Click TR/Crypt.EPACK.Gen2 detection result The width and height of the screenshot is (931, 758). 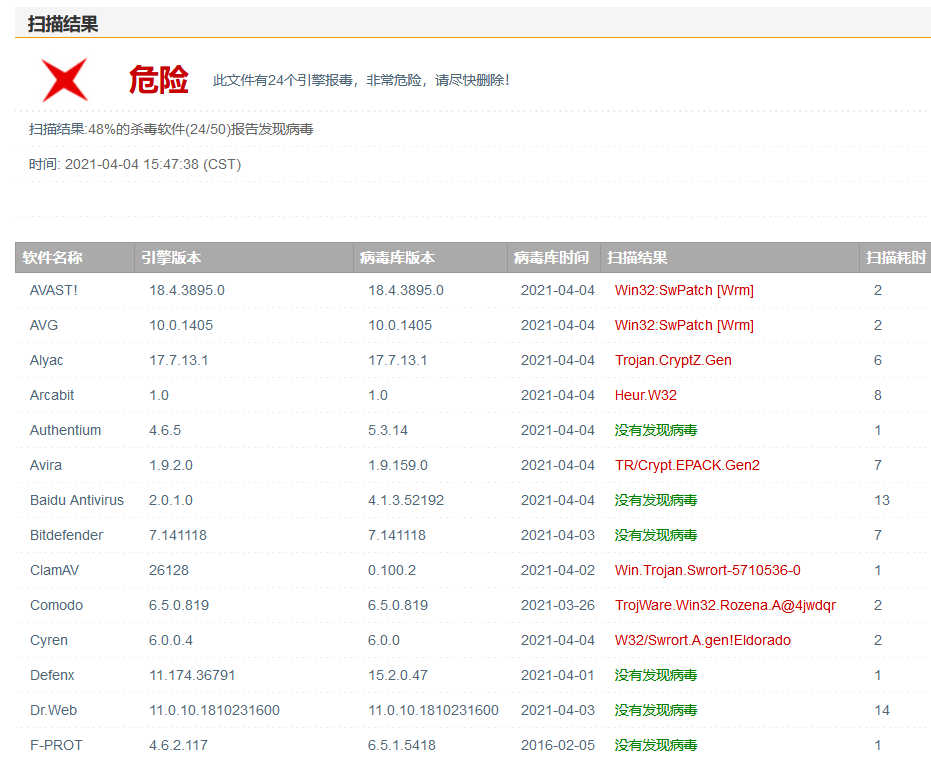tap(688, 465)
